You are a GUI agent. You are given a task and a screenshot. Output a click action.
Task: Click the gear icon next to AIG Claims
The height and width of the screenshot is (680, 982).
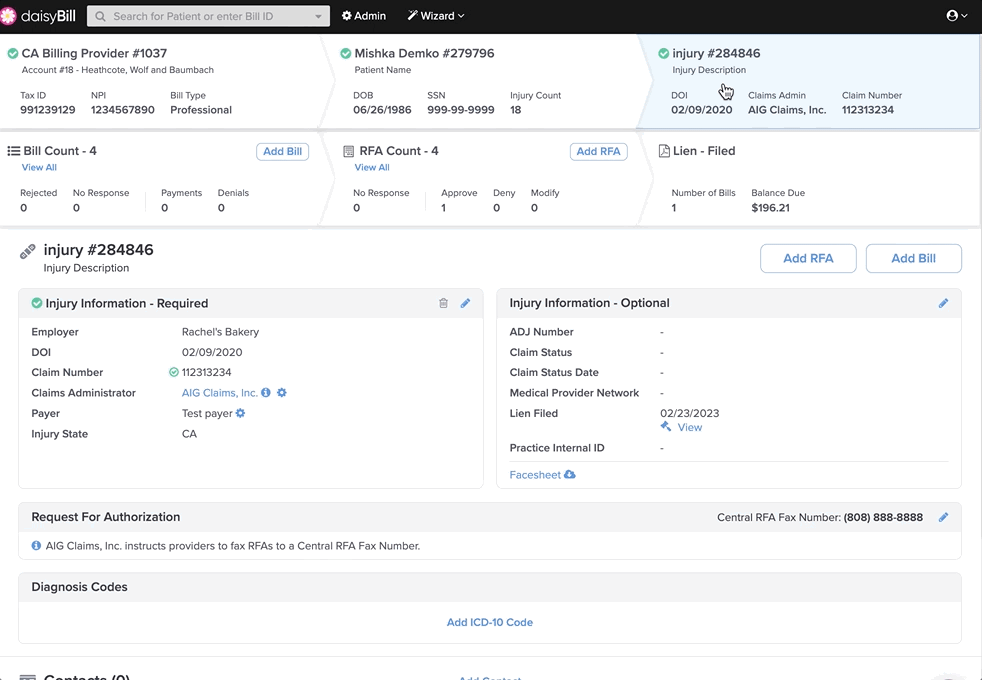pyautogui.click(x=282, y=393)
